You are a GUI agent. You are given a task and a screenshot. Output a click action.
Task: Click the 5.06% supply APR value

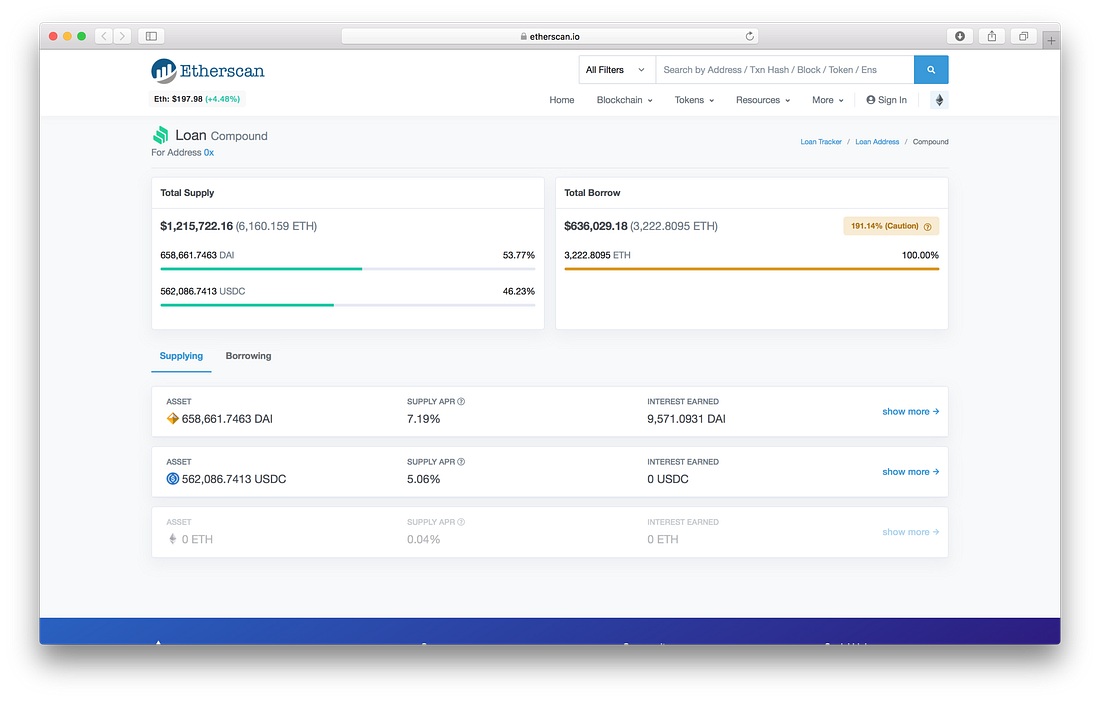click(424, 479)
